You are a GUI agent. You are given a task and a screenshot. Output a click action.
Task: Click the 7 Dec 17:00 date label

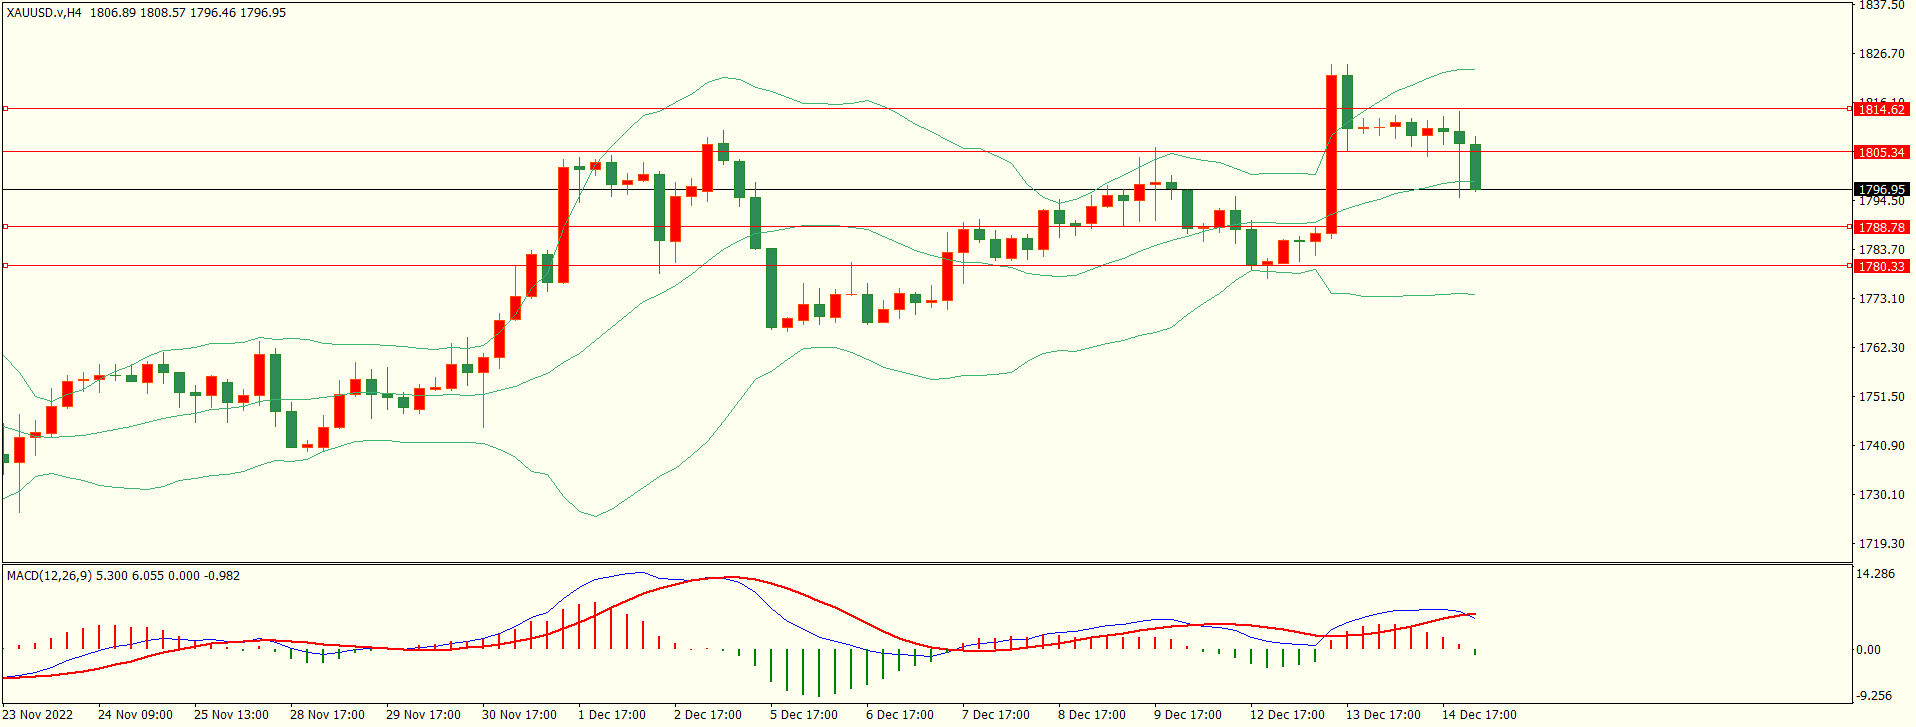[995, 715]
